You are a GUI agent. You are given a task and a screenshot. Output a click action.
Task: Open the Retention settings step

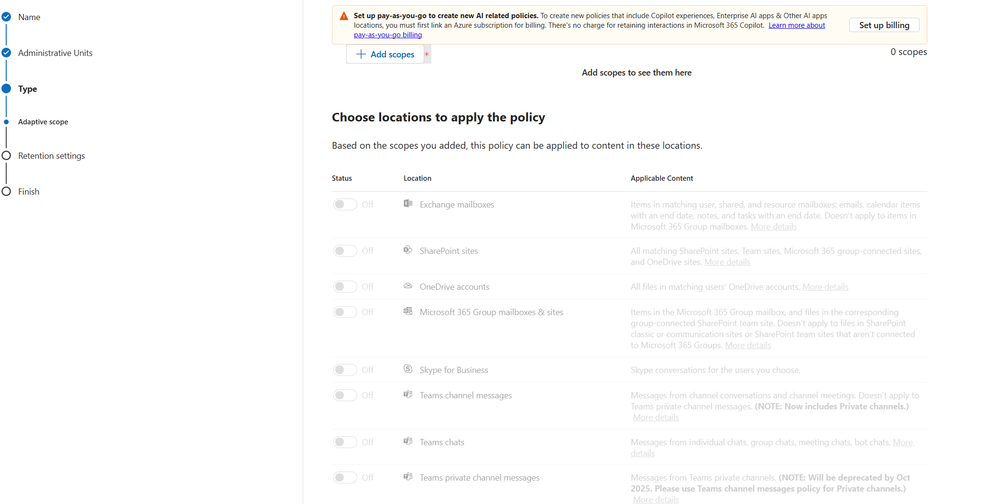[x=51, y=156]
